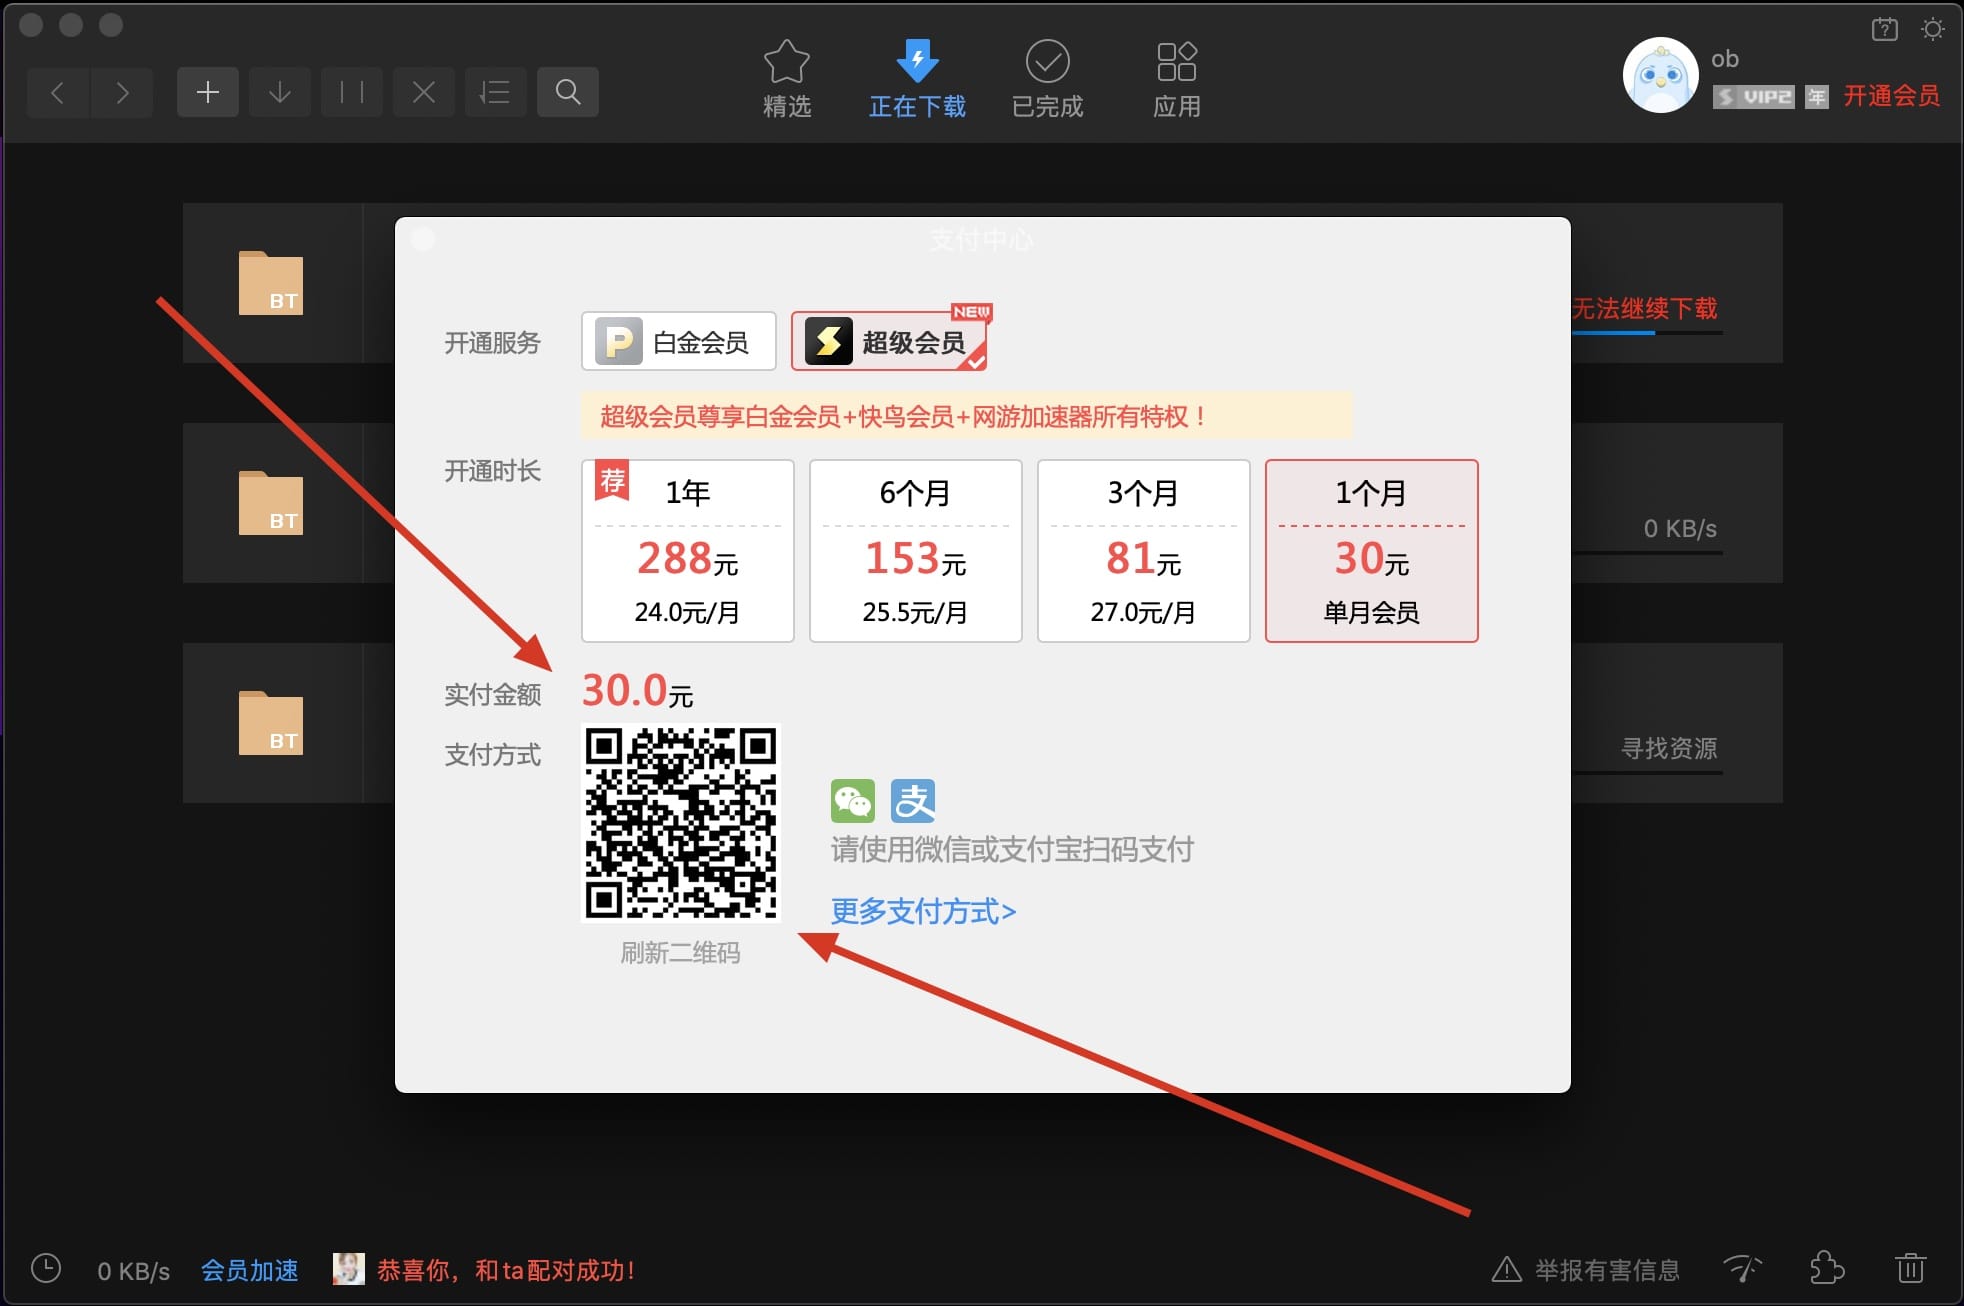Choose the 1年 288元 plan
1964x1306 pixels.
(688, 551)
